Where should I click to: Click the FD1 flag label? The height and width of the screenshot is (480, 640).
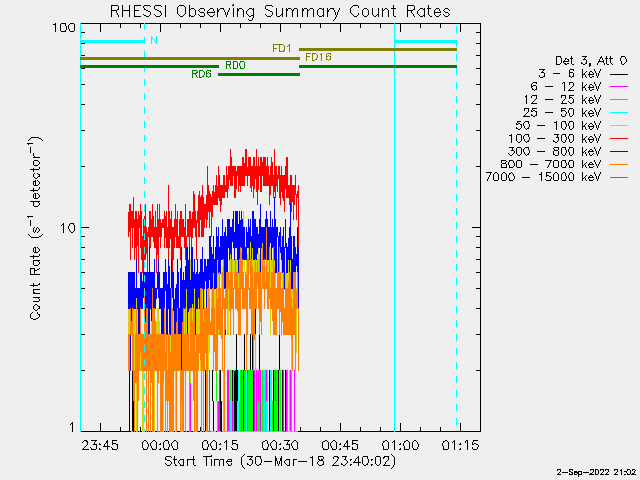coord(282,49)
